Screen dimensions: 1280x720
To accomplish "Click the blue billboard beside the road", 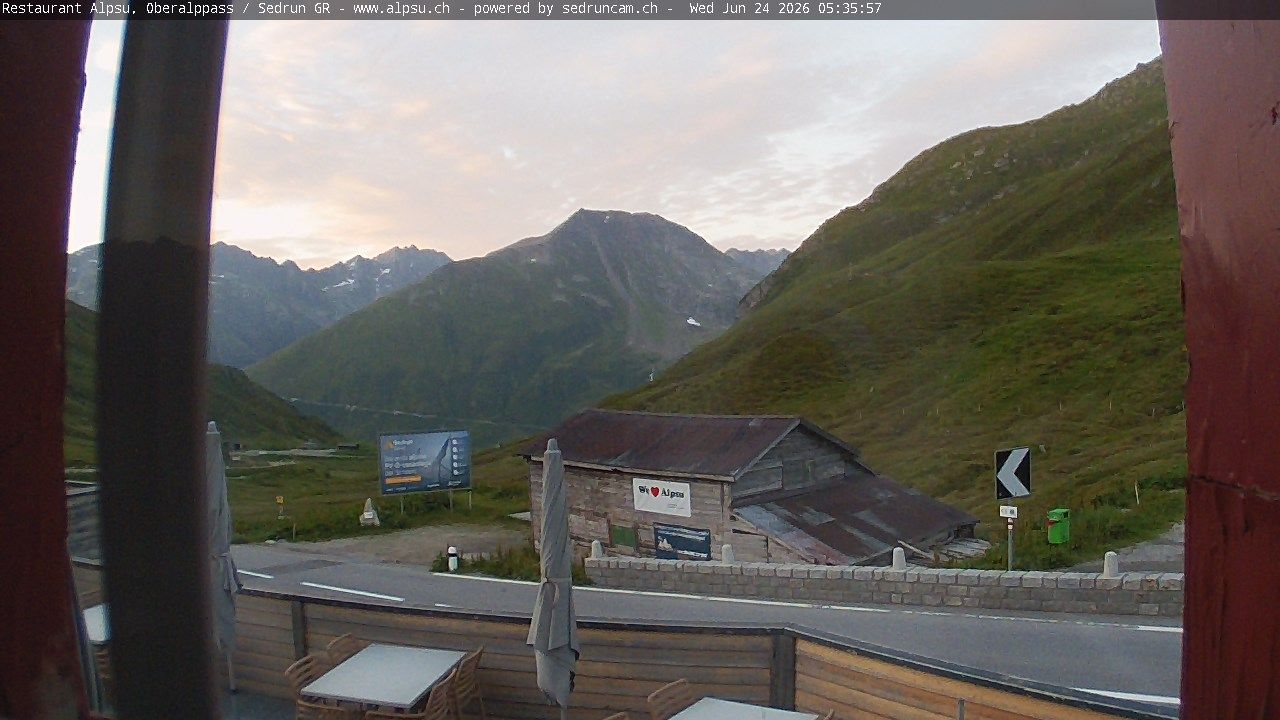I will [x=425, y=462].
